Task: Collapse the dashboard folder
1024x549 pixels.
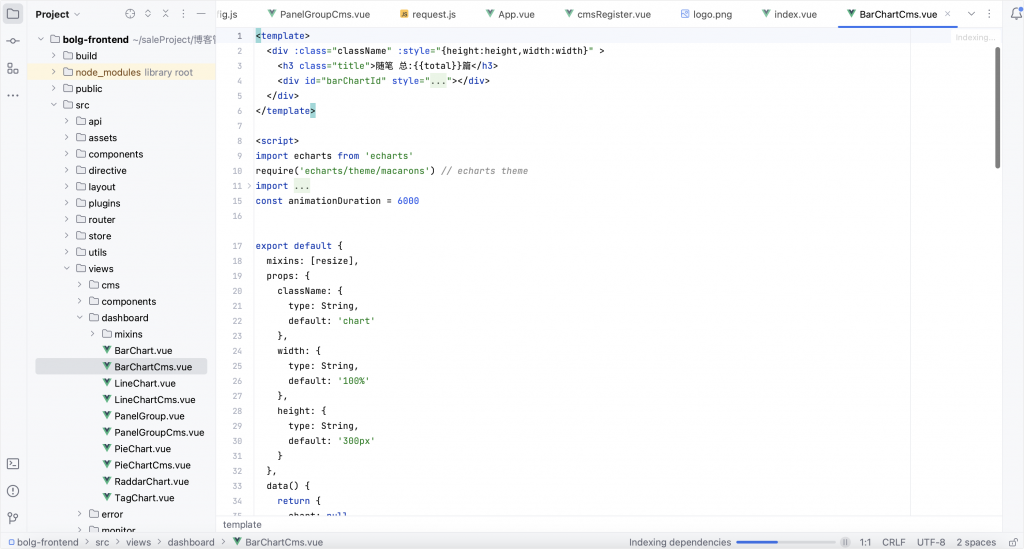Action: coord(80,318)
